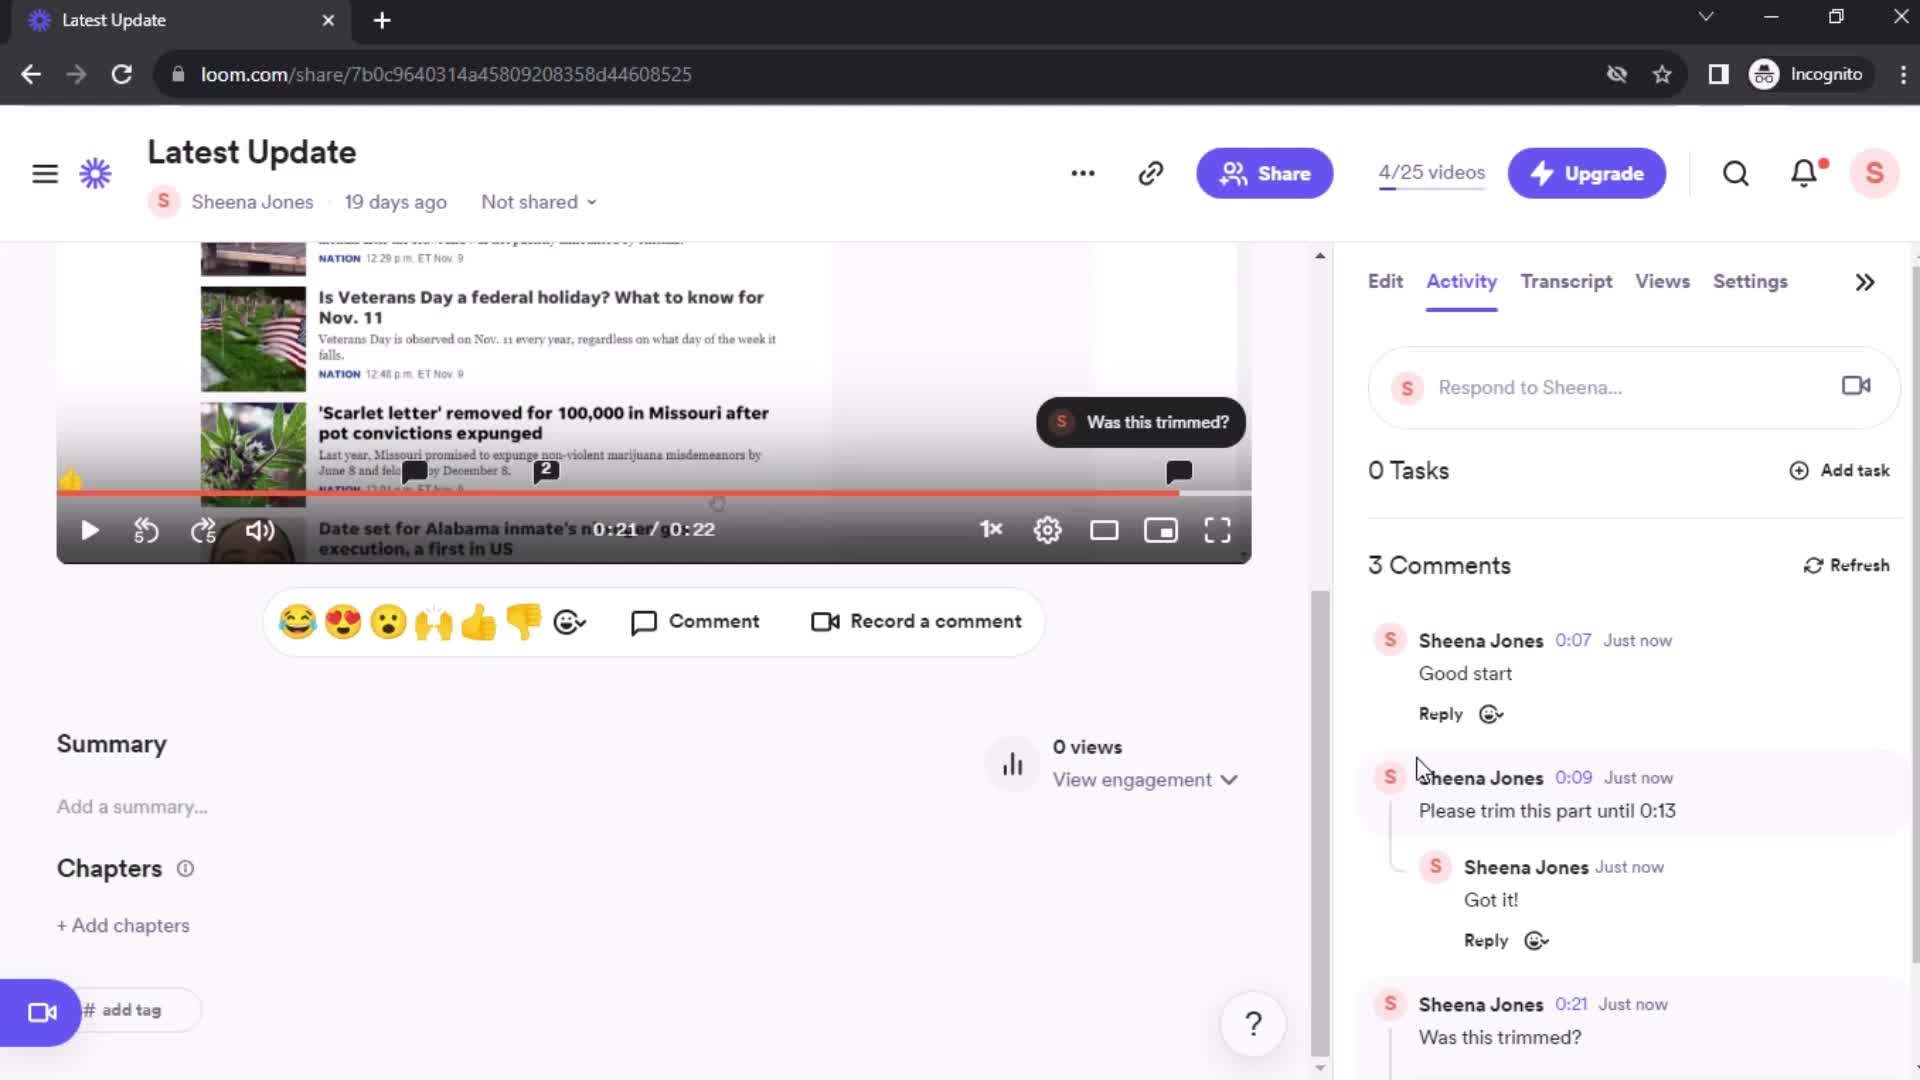
Task: Select the Activity tab in sidebar
Action: 1461,281
